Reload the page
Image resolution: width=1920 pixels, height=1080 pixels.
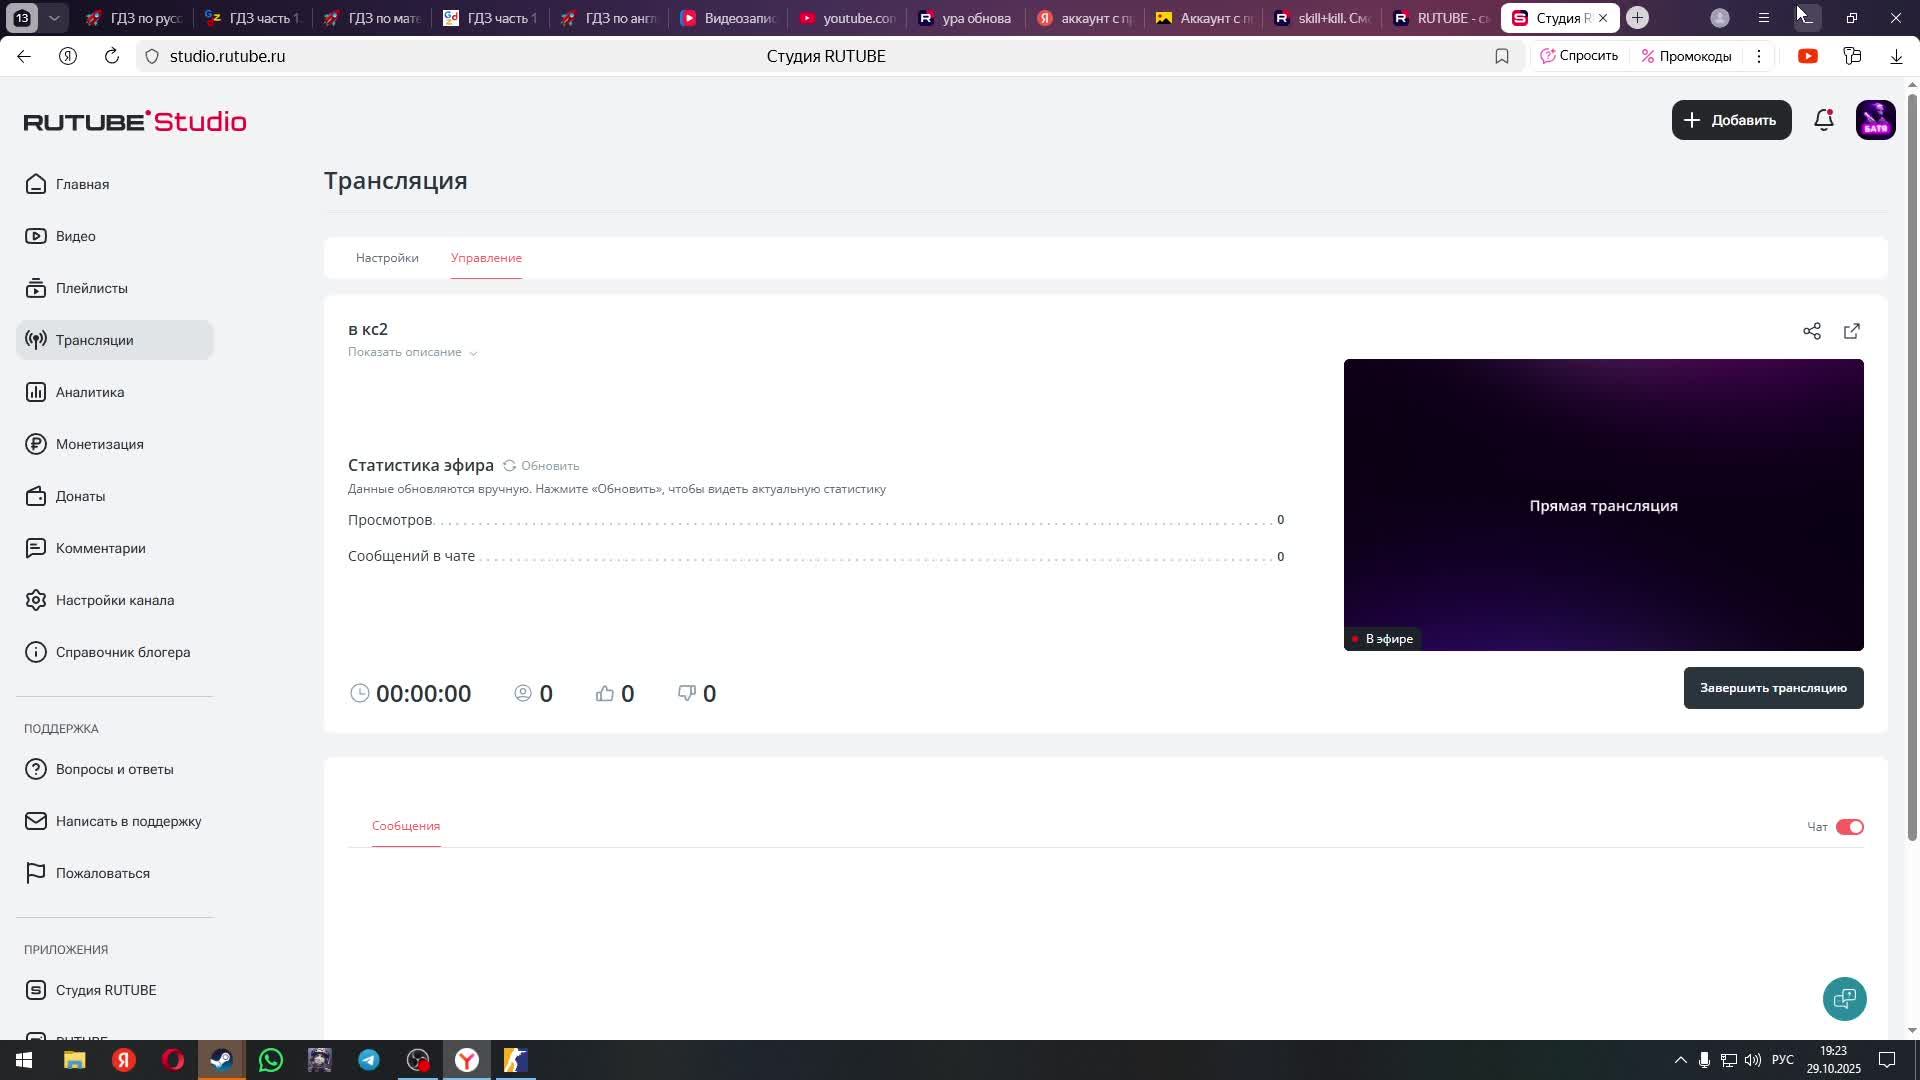click(x=112, y=56)
